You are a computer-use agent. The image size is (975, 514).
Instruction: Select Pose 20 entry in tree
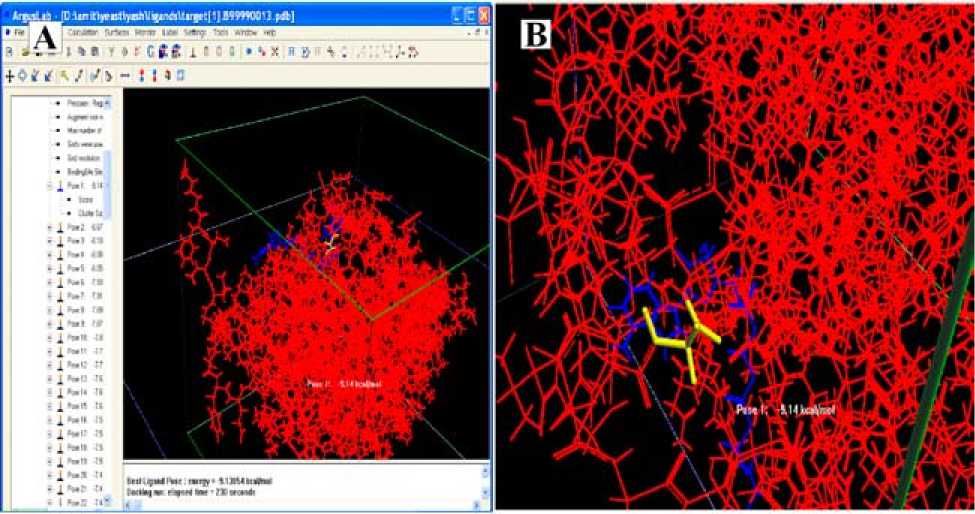(x=85, y=475)
